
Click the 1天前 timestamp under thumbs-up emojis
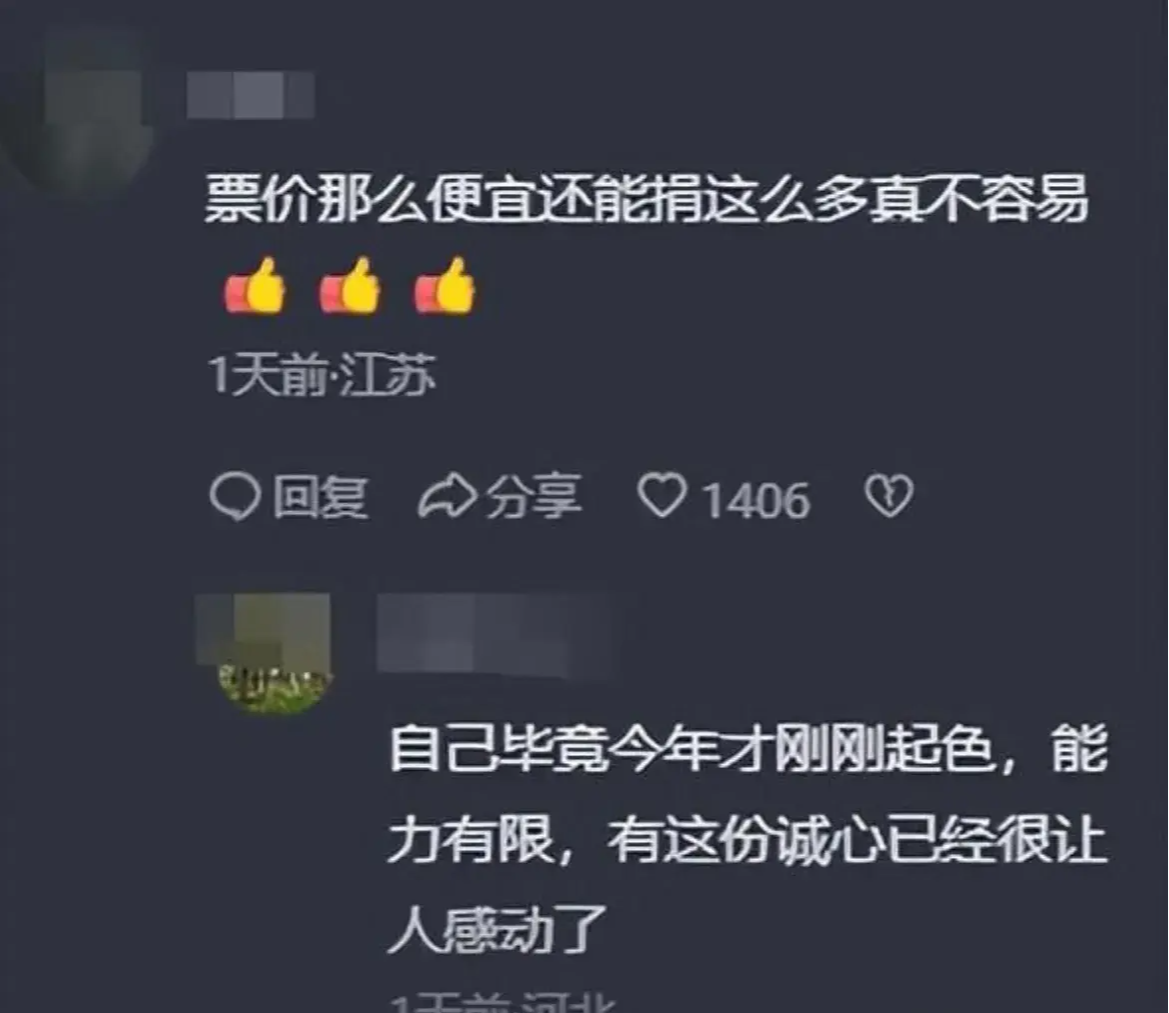(268, 374)
